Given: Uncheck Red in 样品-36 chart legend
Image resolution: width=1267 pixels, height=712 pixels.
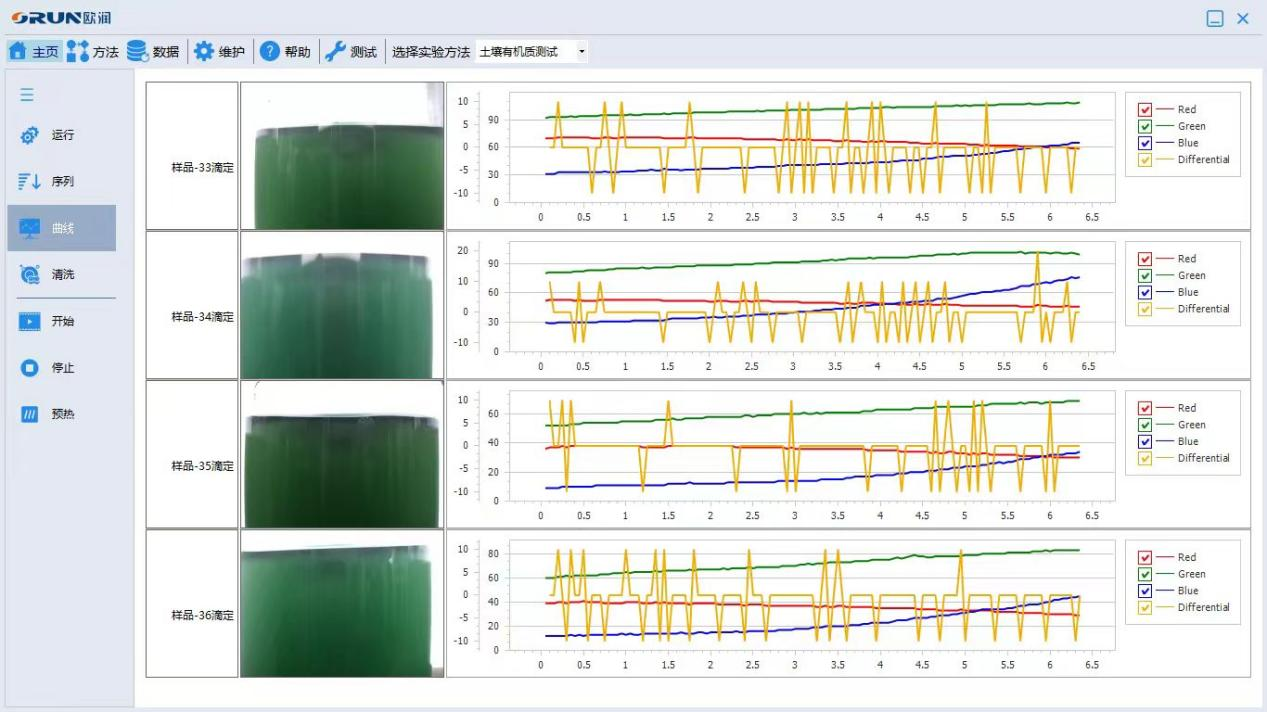Looking at the screenshot, I should tap(1145, 558).
